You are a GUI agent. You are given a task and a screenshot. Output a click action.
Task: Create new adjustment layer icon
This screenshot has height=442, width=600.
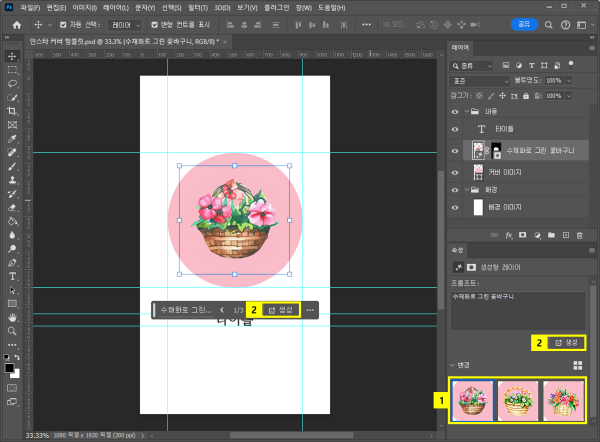(537, 235)
